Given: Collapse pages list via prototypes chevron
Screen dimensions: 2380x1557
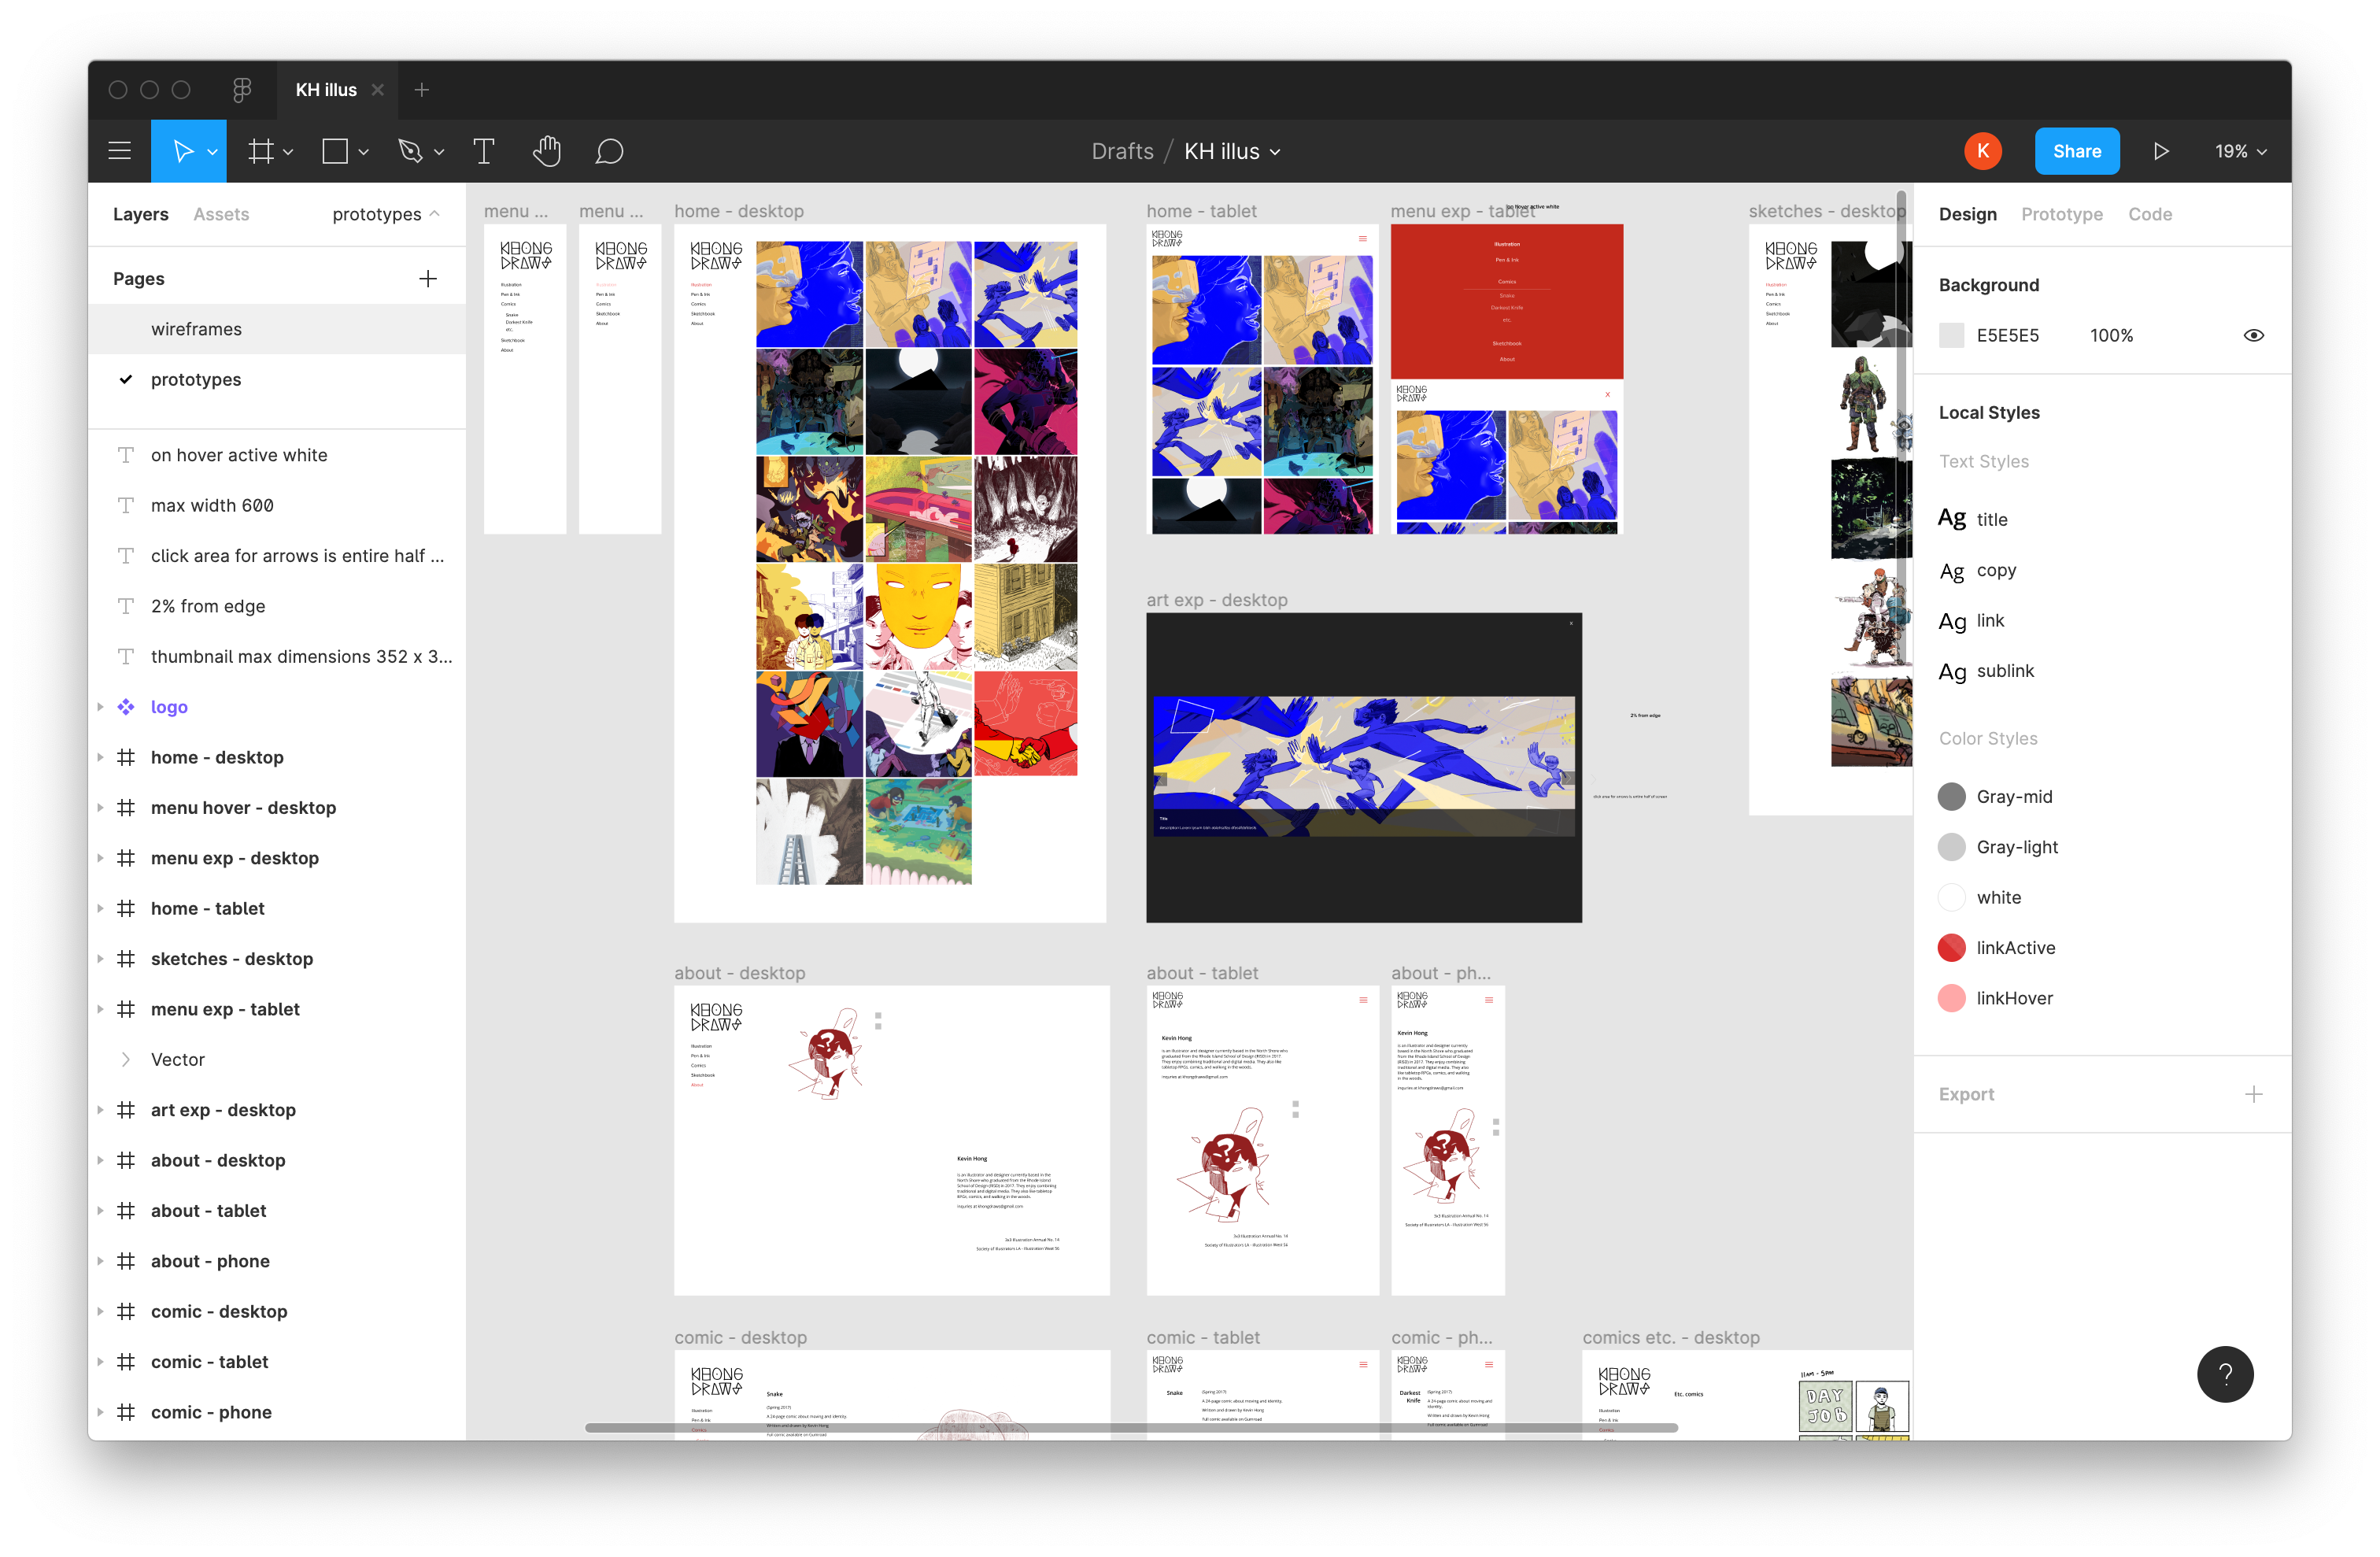Looking at the screenshot, I should pos(435,213).
